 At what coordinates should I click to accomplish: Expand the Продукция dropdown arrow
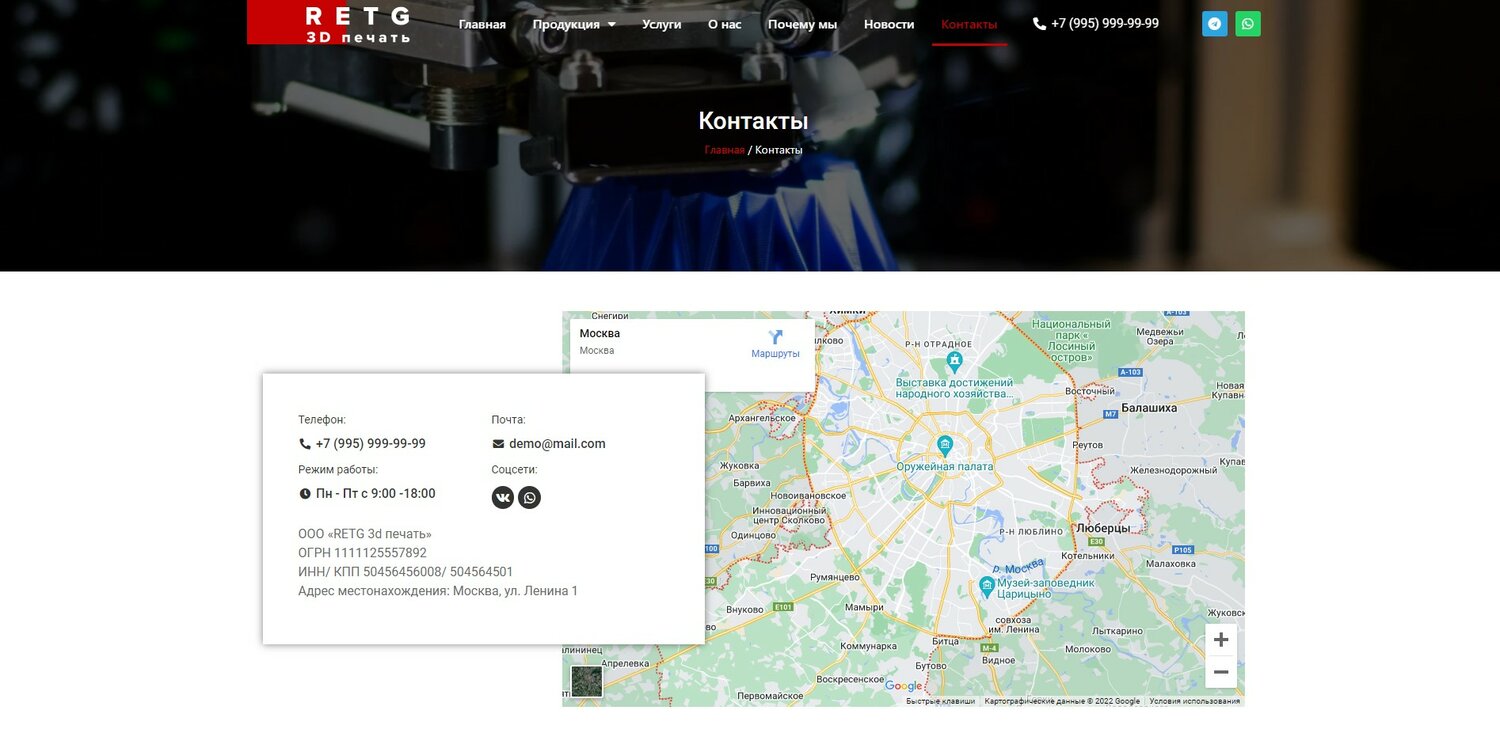tap(611, 24)
